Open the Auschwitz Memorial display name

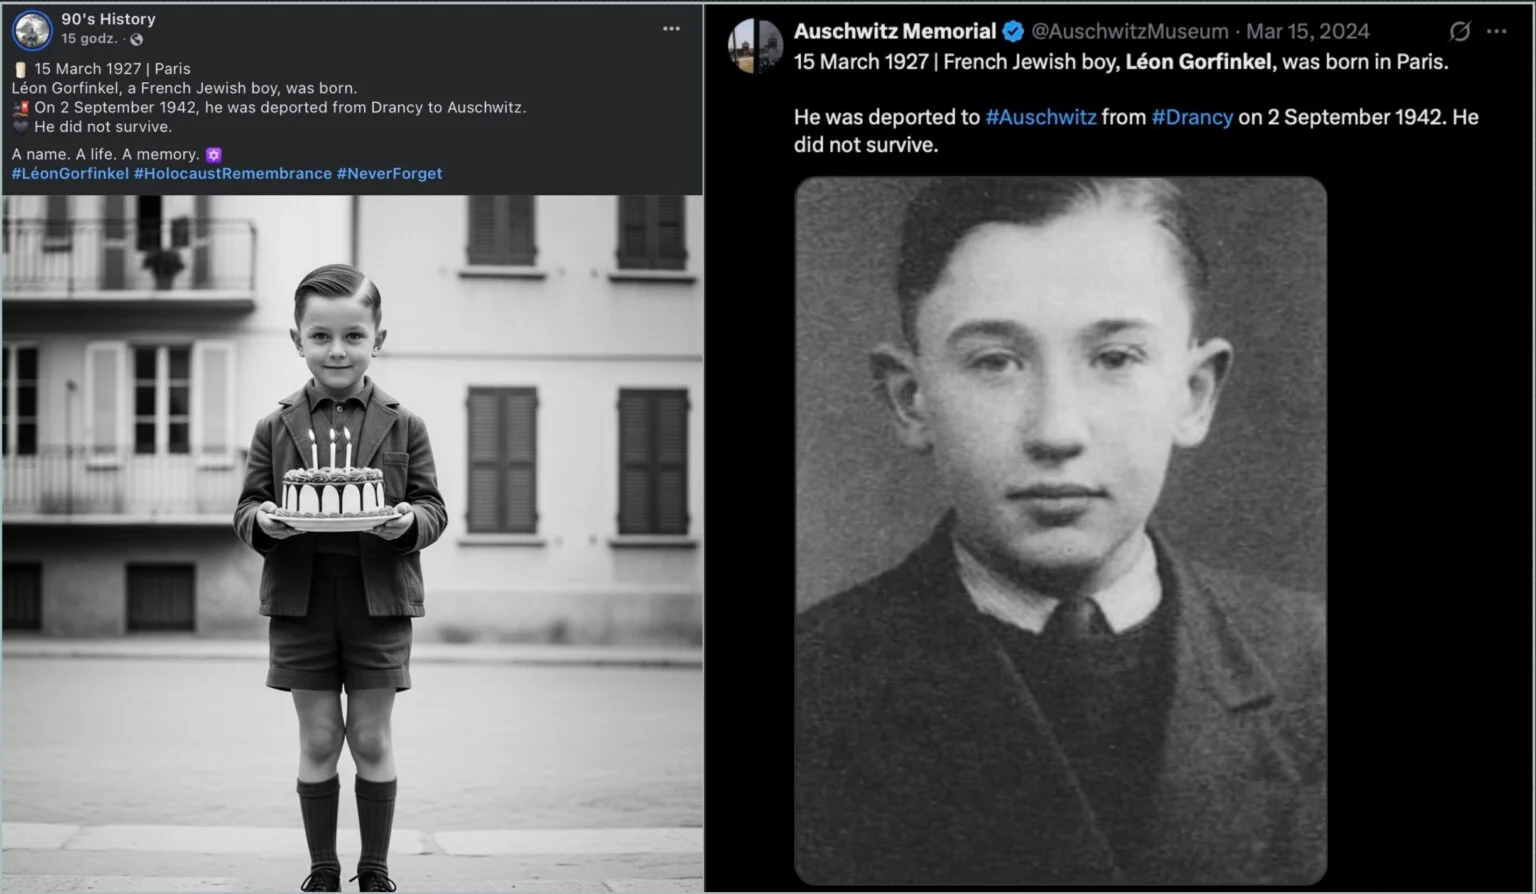(x=894, y=31)
